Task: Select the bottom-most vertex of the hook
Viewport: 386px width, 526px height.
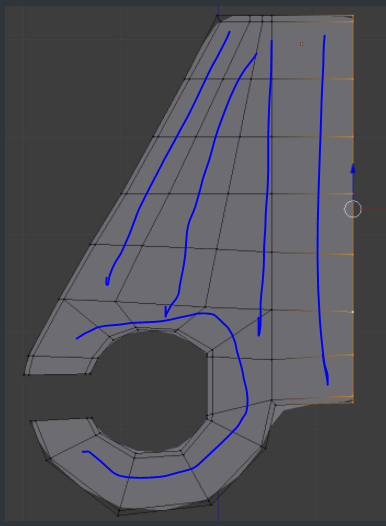Action: click(118, 512)
